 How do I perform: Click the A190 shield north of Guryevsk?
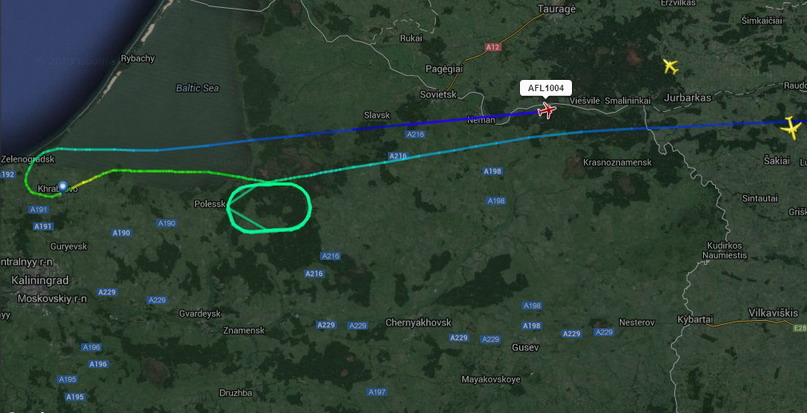121,233
